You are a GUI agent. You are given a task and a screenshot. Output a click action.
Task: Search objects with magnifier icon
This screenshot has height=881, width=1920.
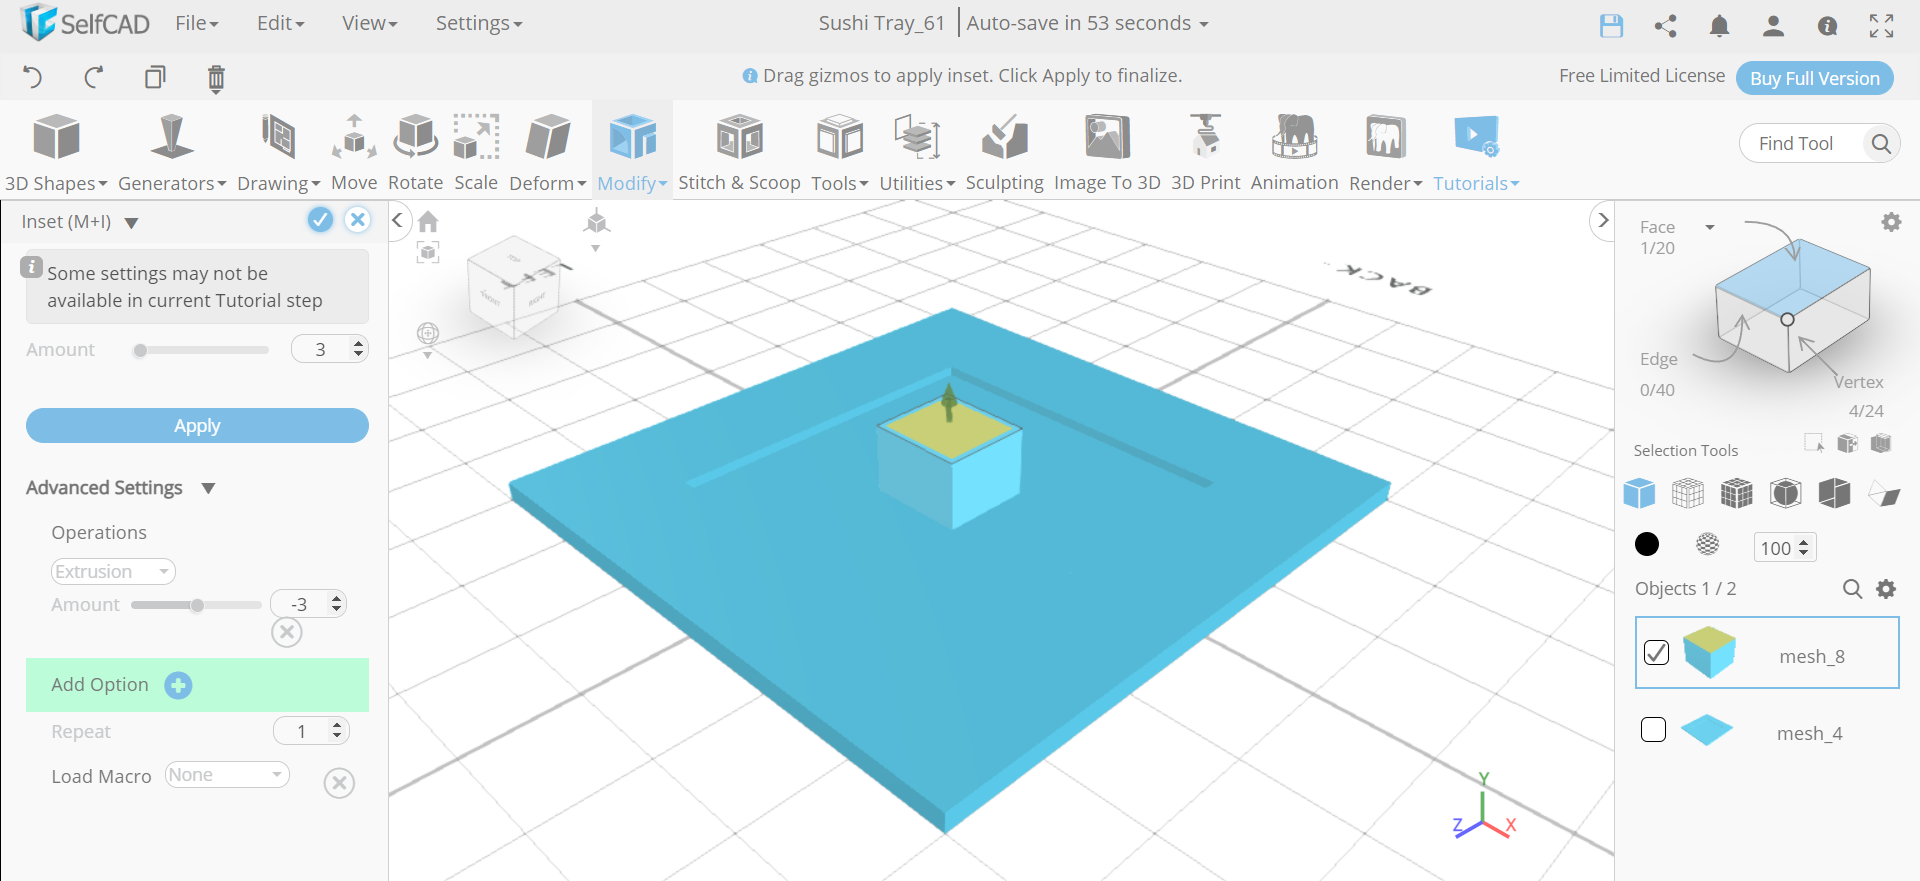point(1852,589)
